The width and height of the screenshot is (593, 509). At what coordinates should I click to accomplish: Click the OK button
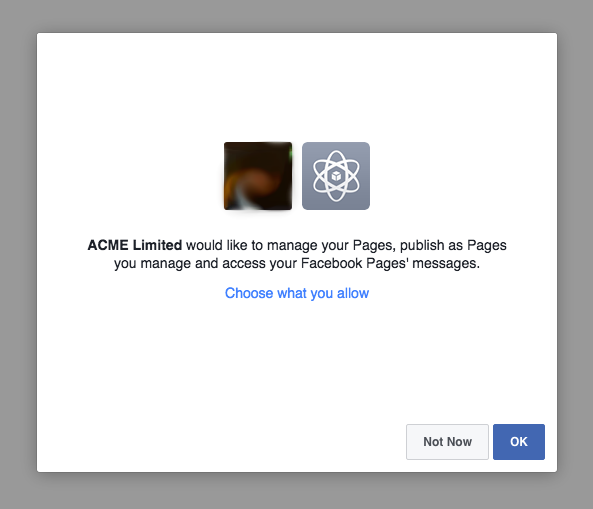[x=518, y=442]
